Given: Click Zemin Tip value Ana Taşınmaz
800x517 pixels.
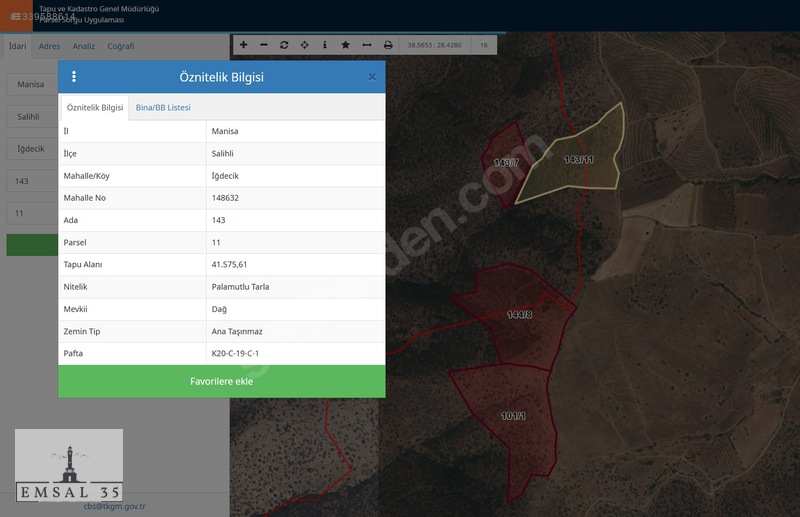Looking at the screenshot, I should click(237, 331).
